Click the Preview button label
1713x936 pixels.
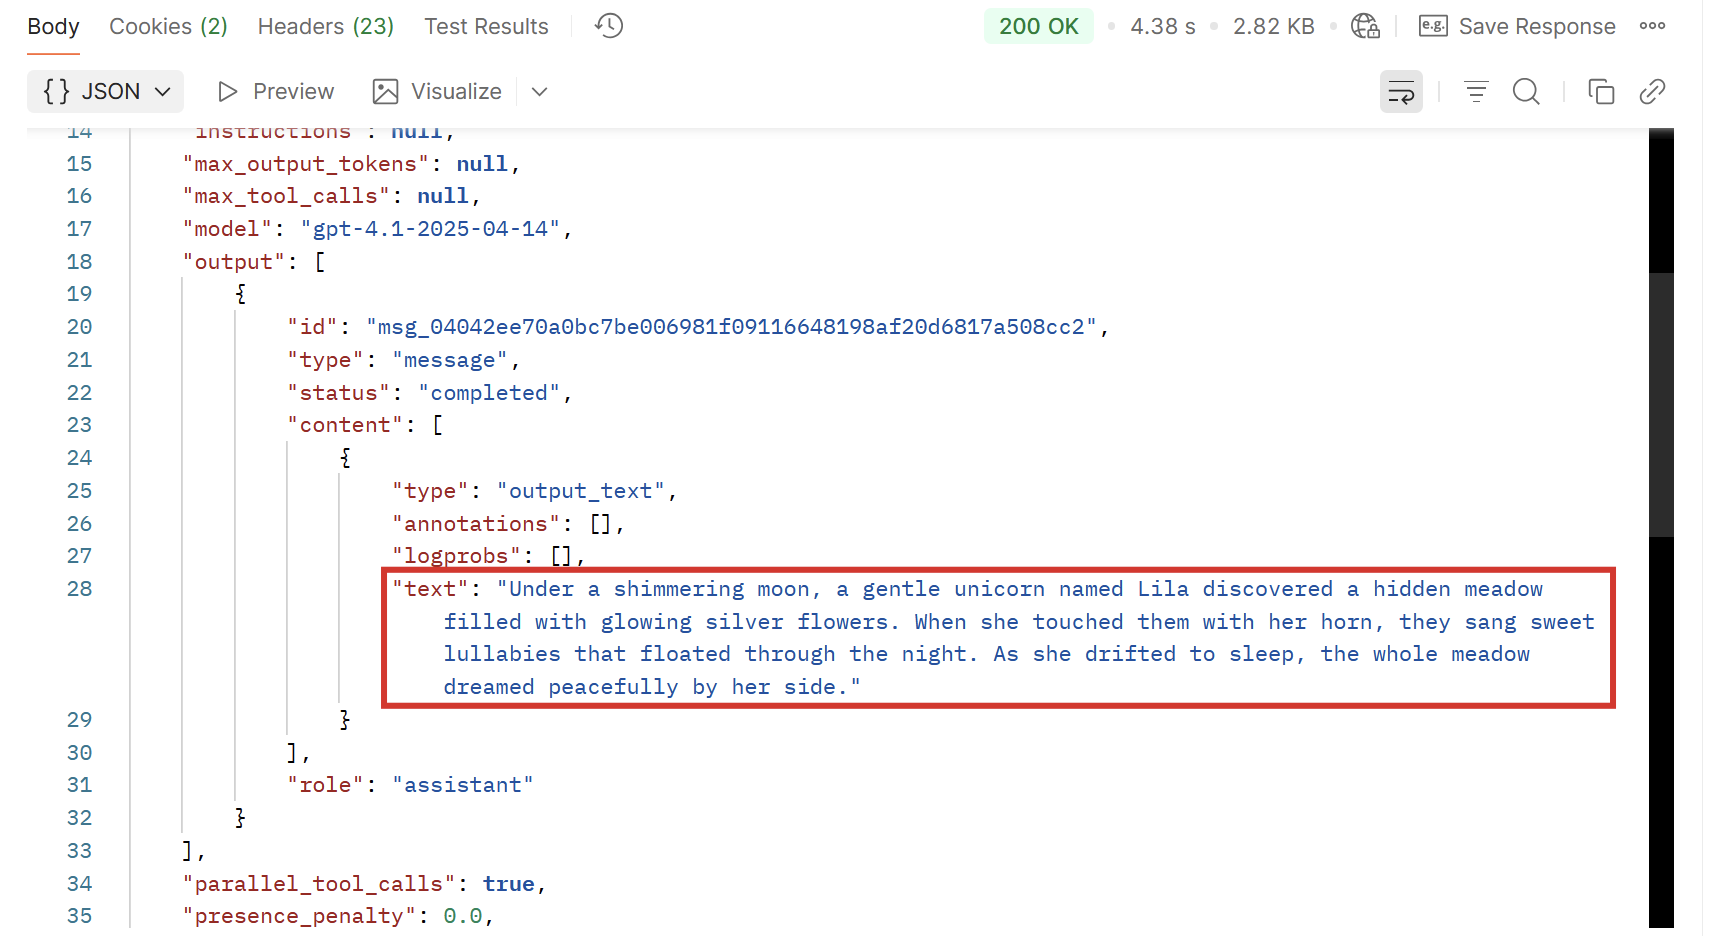pyautogui.click(x=293, y=92)
